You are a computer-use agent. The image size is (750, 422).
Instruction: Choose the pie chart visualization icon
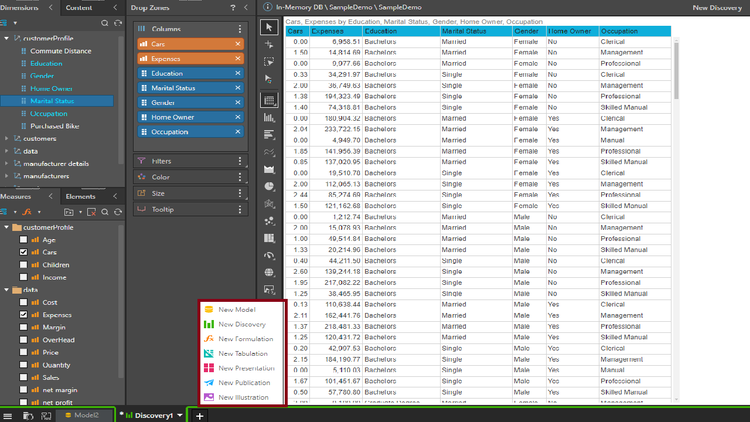tap(269, 187)
